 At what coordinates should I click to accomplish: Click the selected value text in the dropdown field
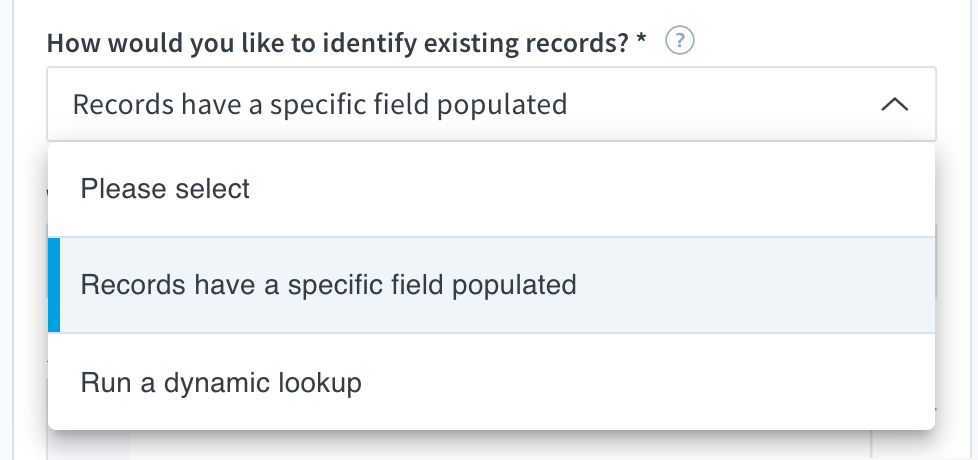[x=320, y=104]
